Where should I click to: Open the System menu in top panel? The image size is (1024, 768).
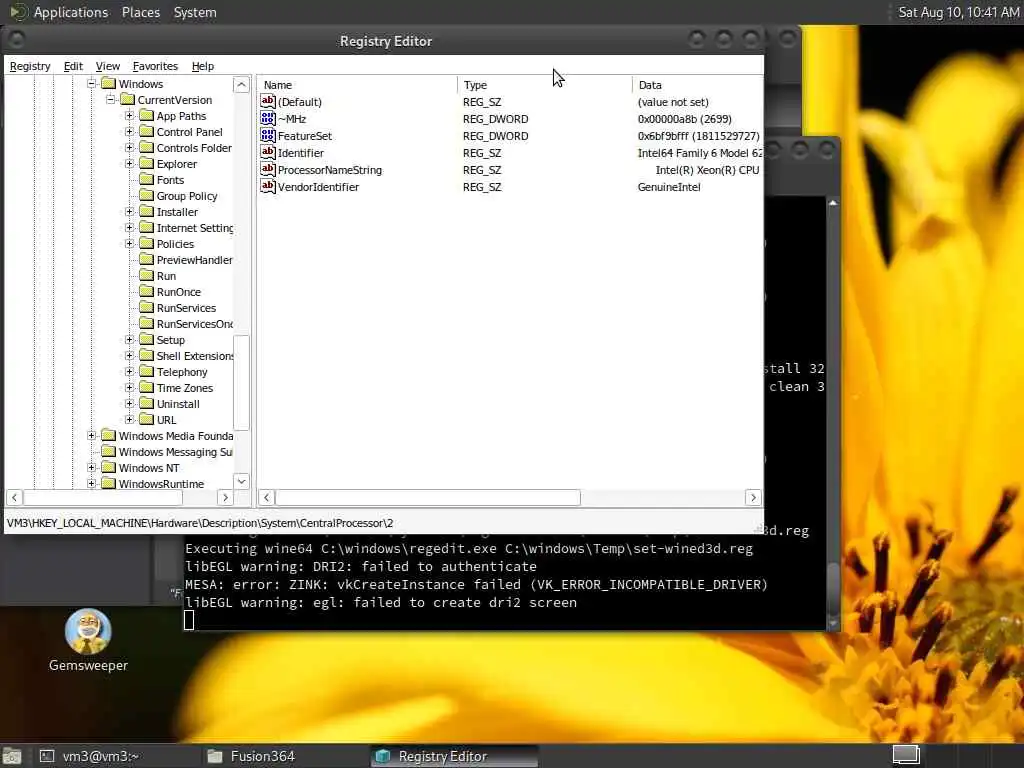[x=195, y=12]
